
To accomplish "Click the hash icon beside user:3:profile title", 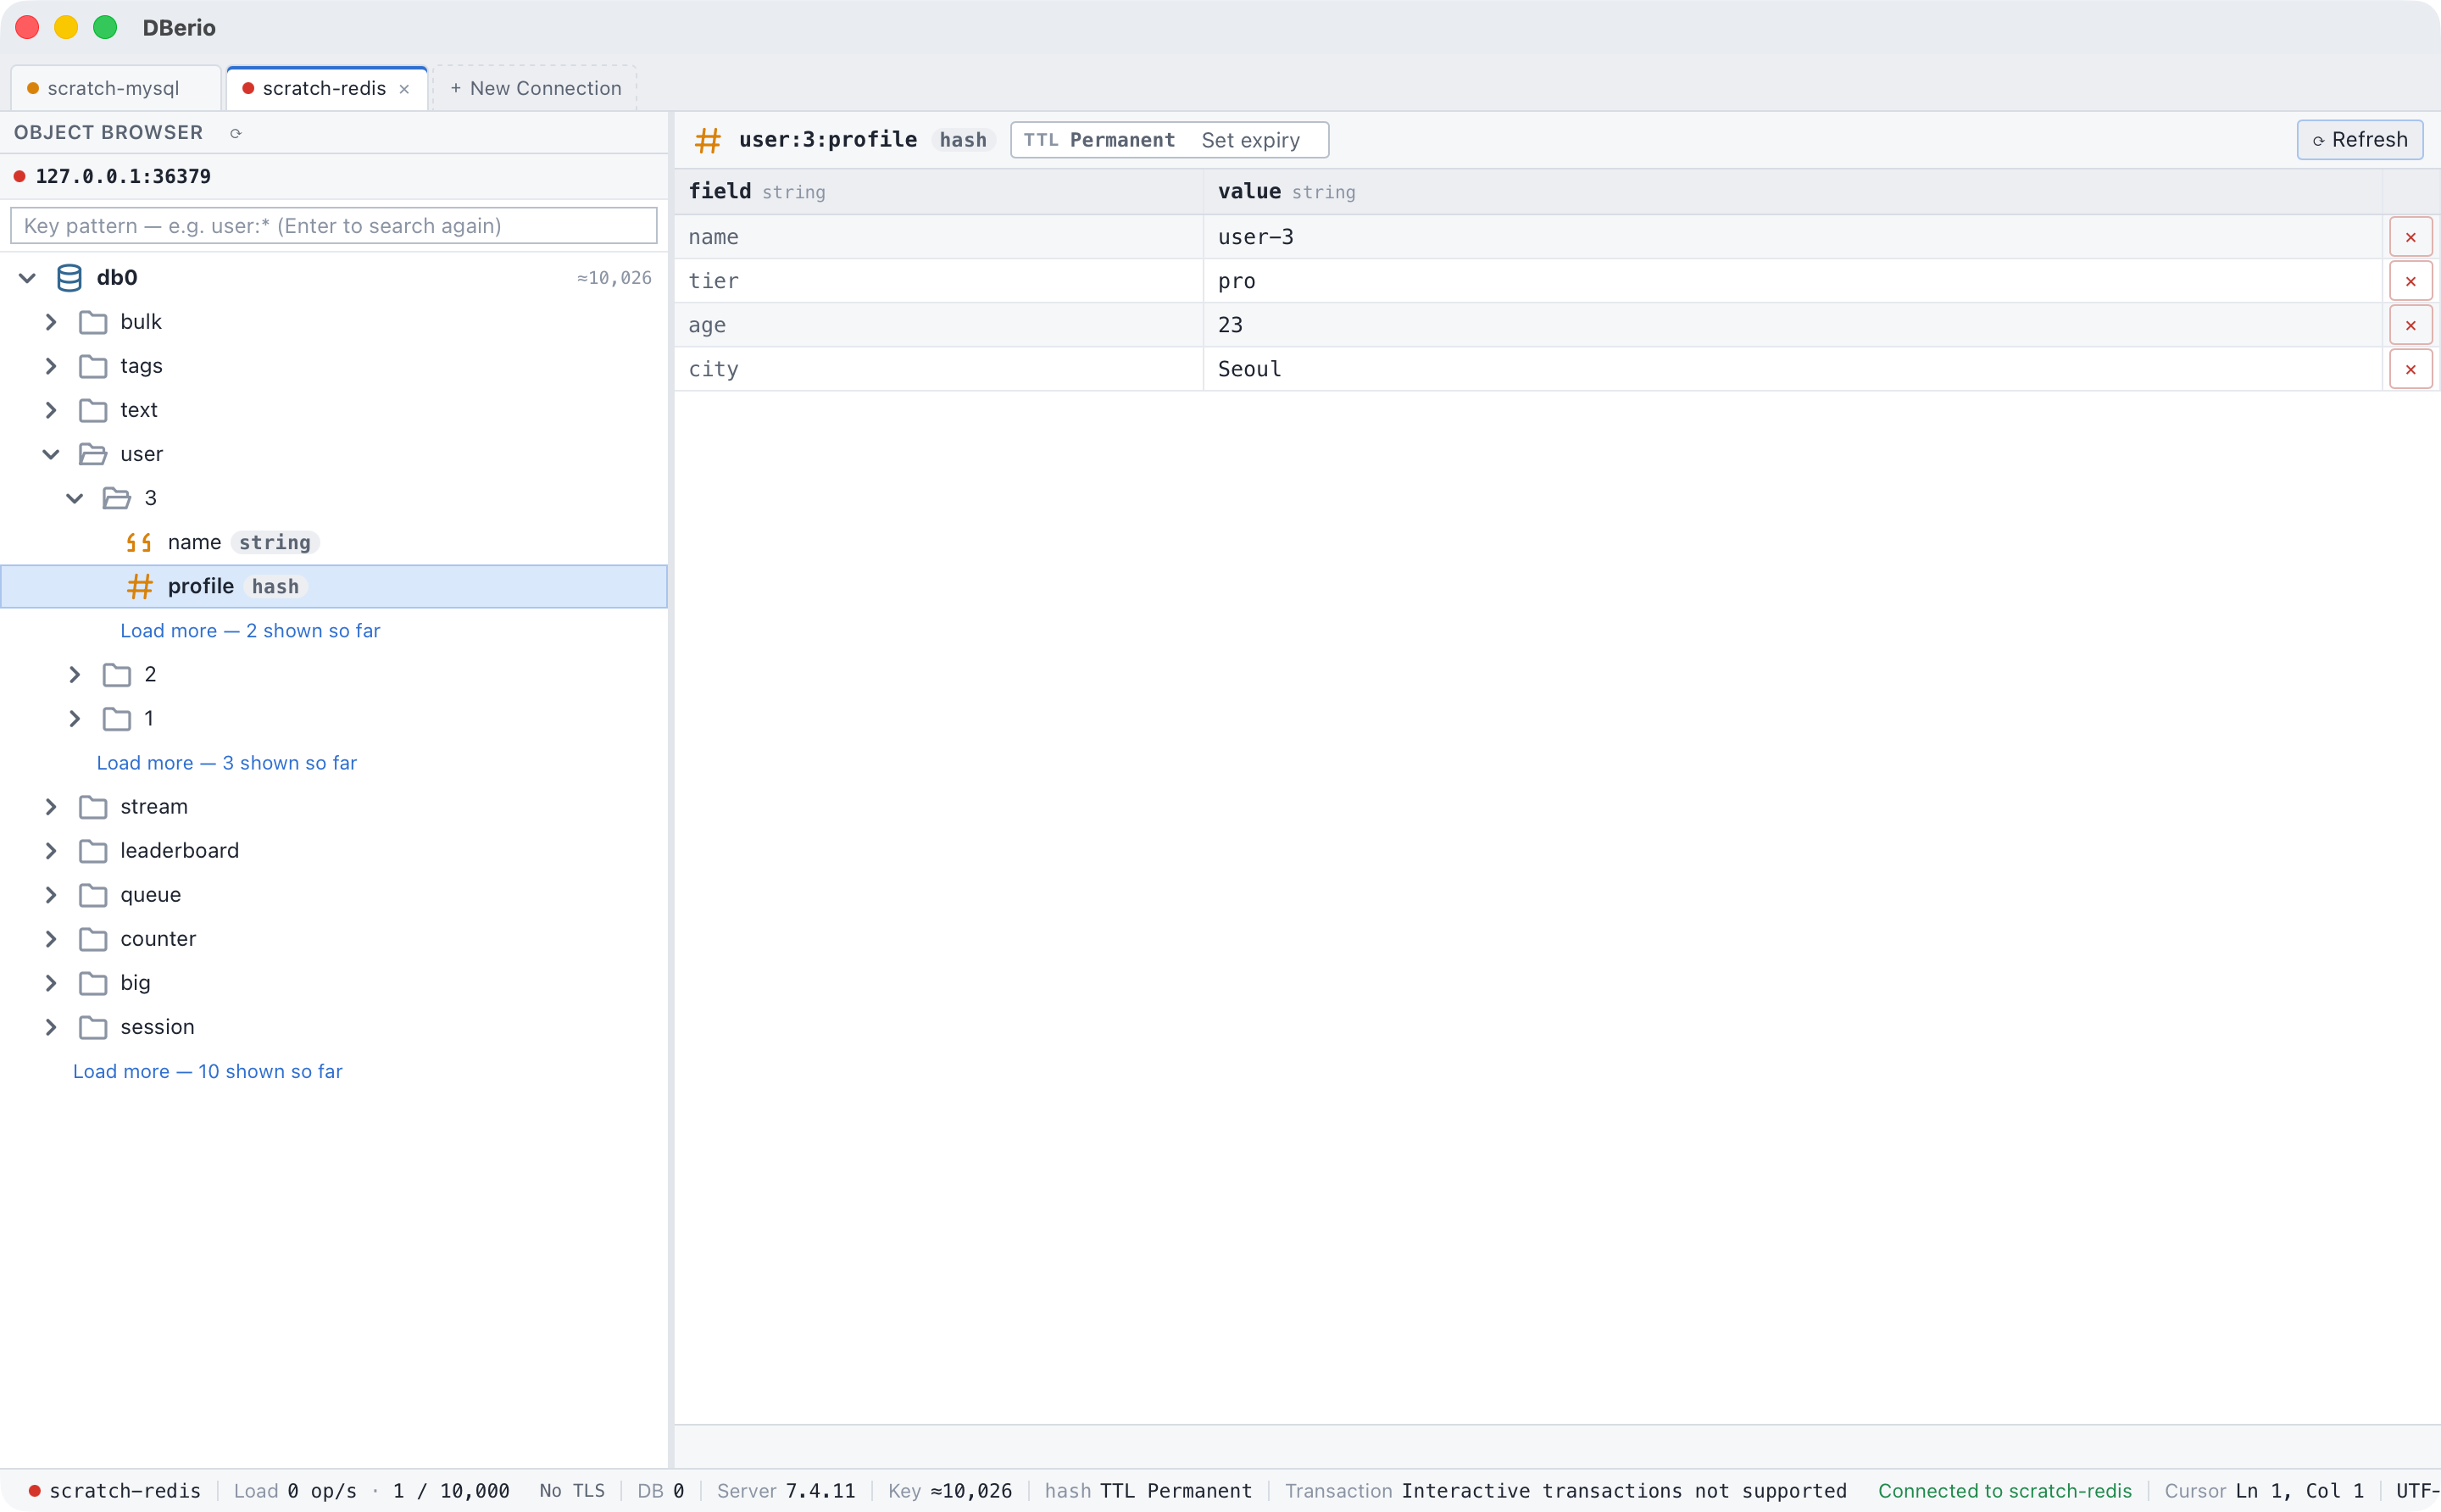I will click(708, 140).
